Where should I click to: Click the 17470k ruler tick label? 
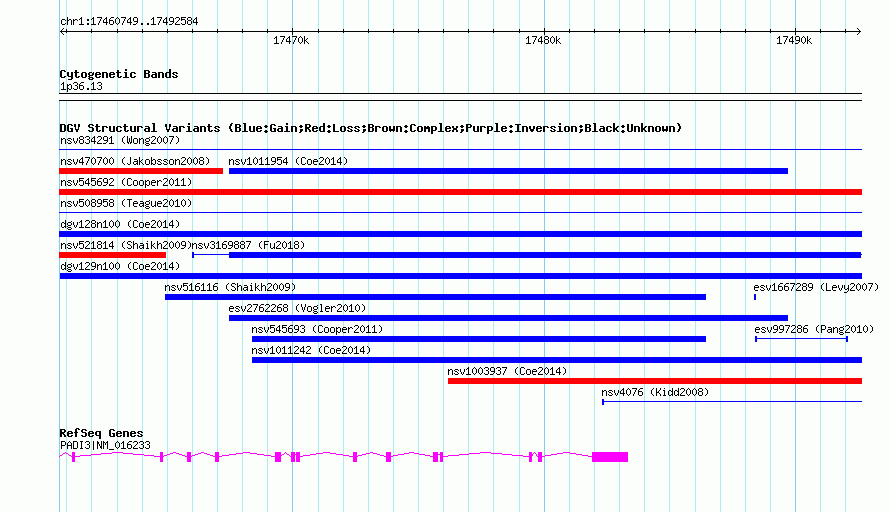(291, 40)
